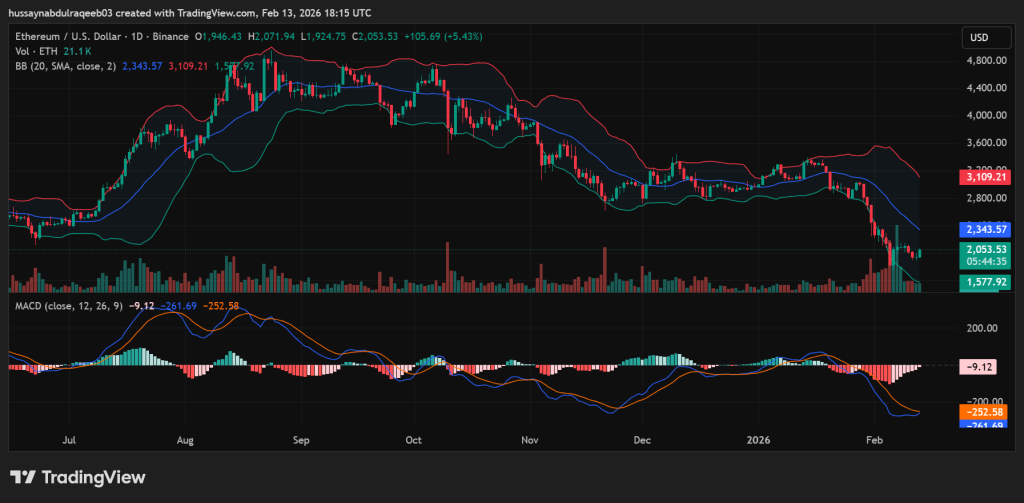
Task: Click the orange -252.58 MACD signal tag
Action: tap(984, 411)
